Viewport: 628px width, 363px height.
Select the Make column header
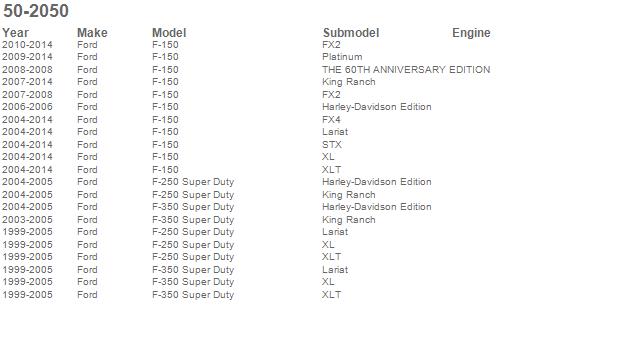click(x=92, y=33)
